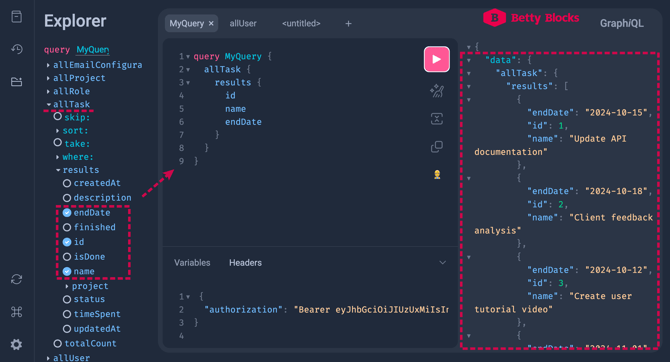Expand the project field
This screenshot has width=670, height=362.
coord(67,286)
